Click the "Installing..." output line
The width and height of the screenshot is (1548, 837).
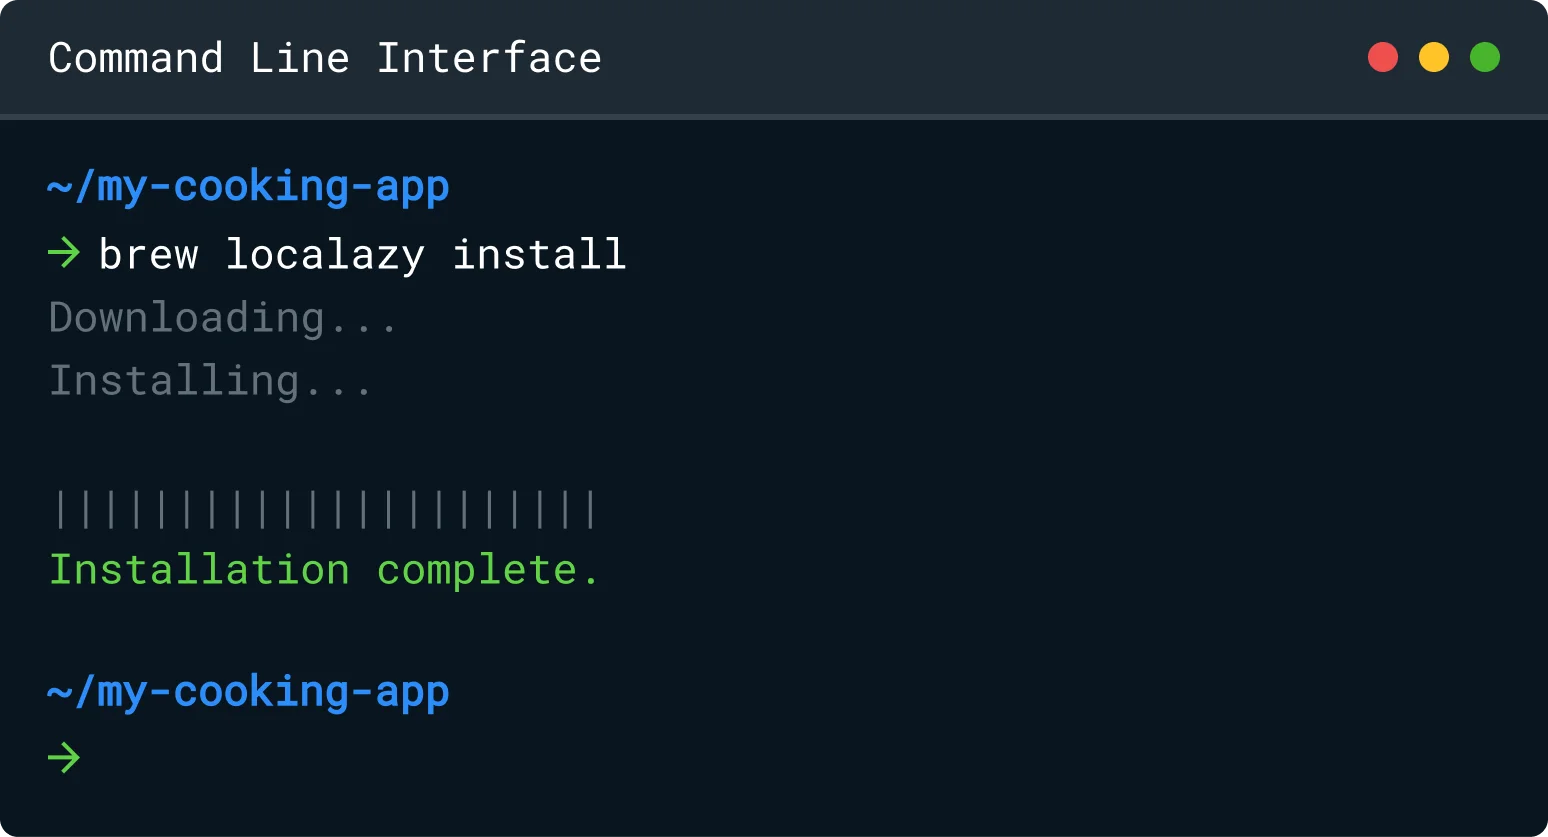[x=210, y=381]
